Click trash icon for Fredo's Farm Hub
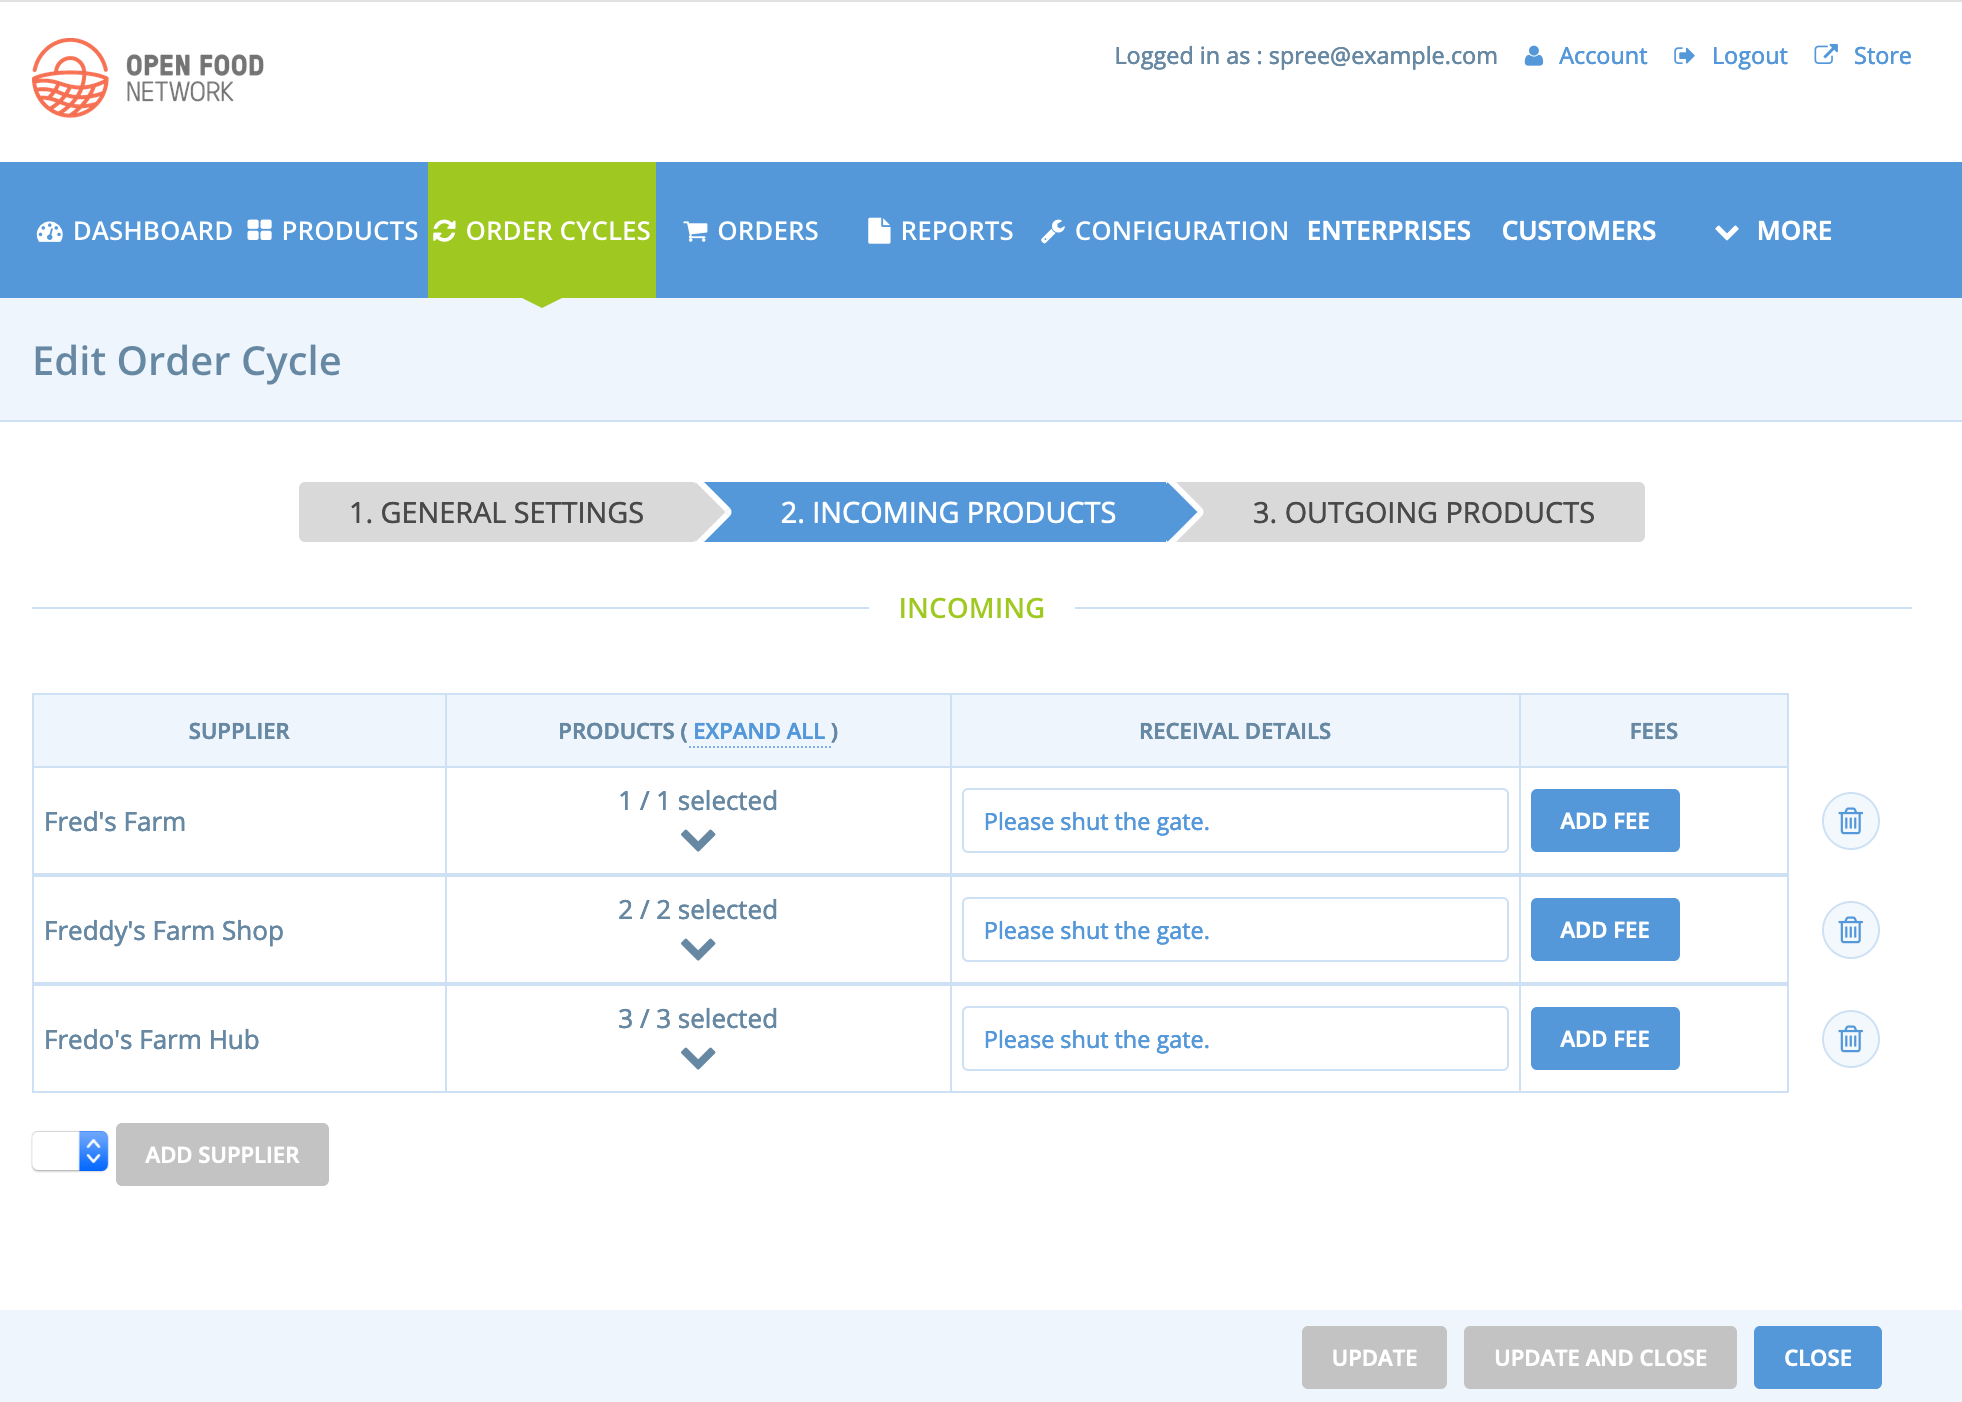This screenshot has height=1402, width=1962. pos(1850,1039)
